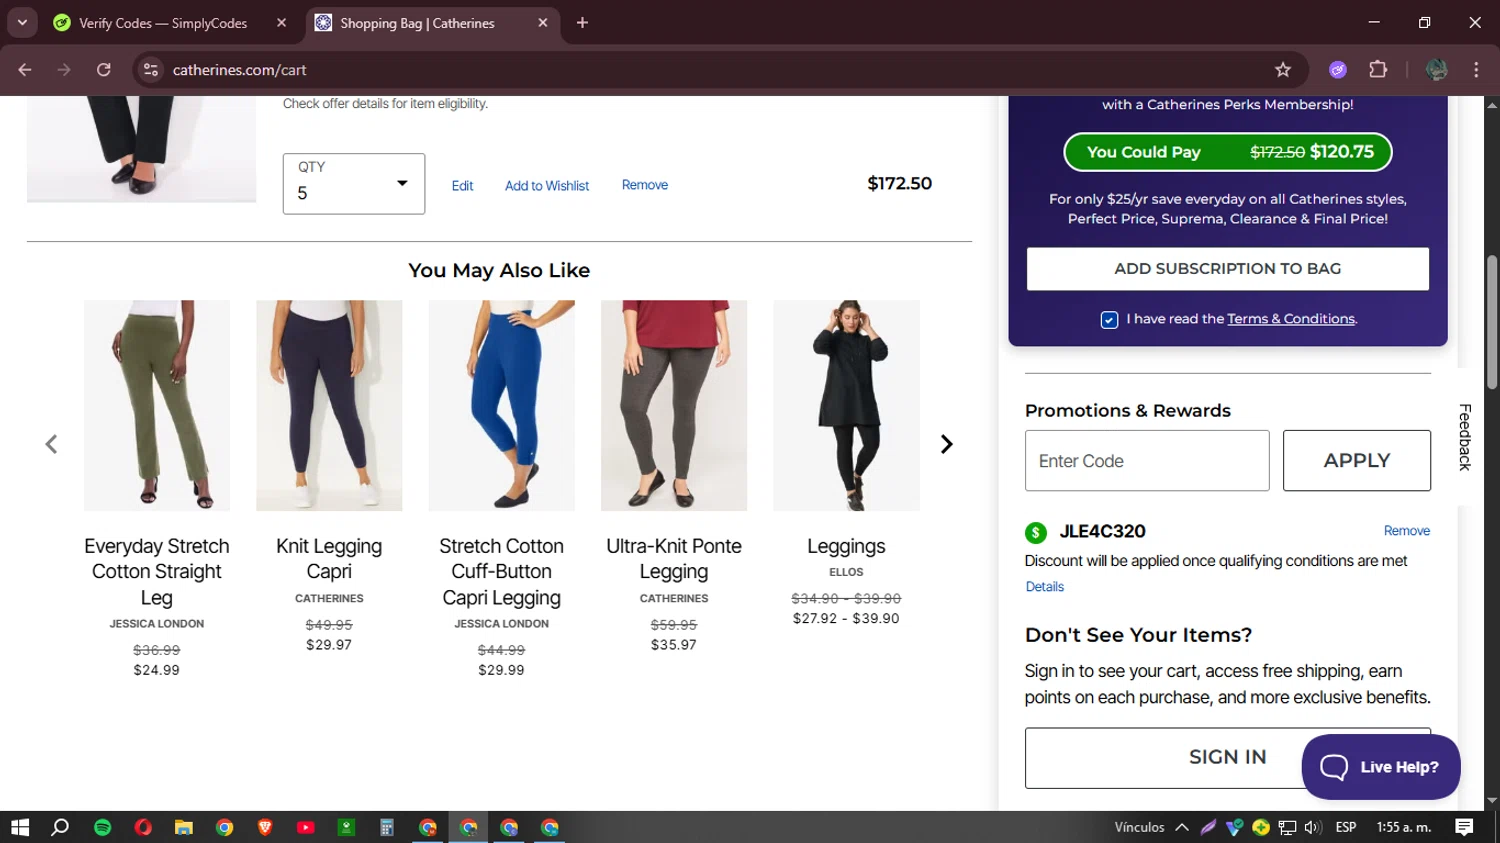Click the Enter Code promo field
Screen dimensions: 1500x843
tap(1147, 461)
